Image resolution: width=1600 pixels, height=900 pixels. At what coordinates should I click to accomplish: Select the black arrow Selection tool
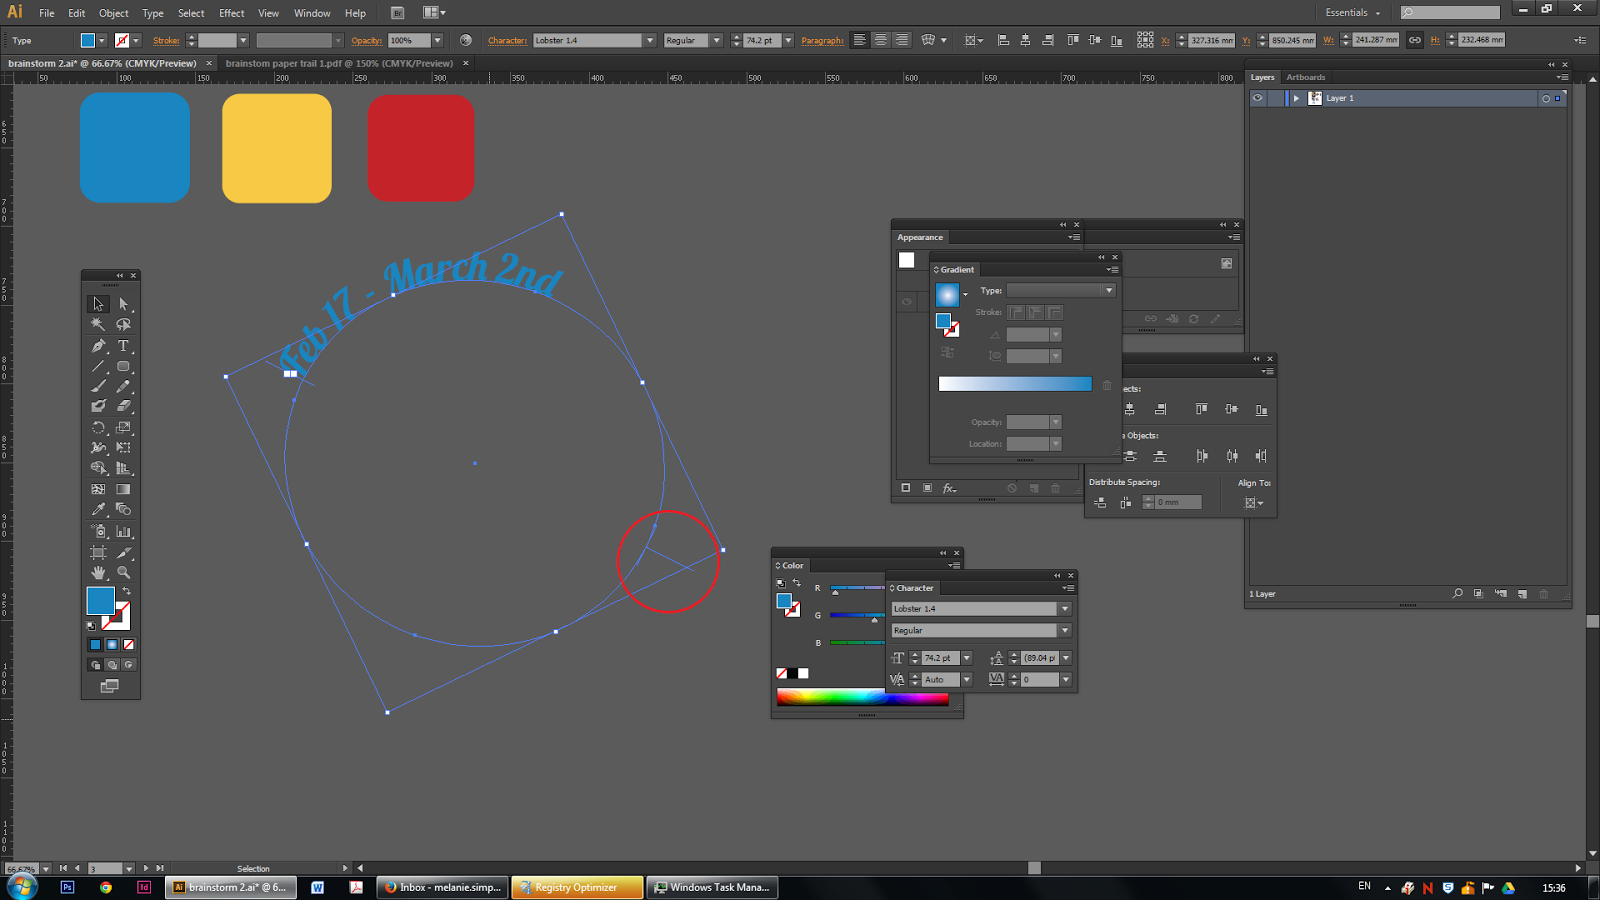coord(98,304)
